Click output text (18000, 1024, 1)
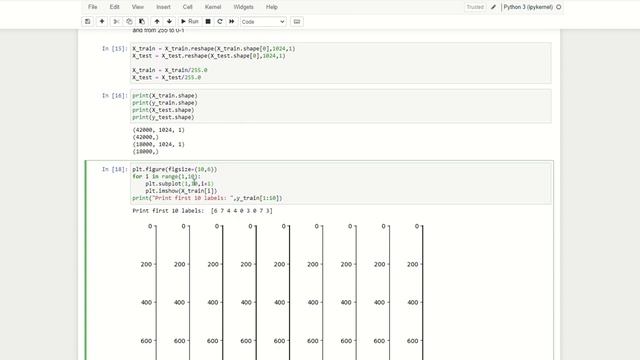Screen dimensions: 640x360 coord(158,144)
